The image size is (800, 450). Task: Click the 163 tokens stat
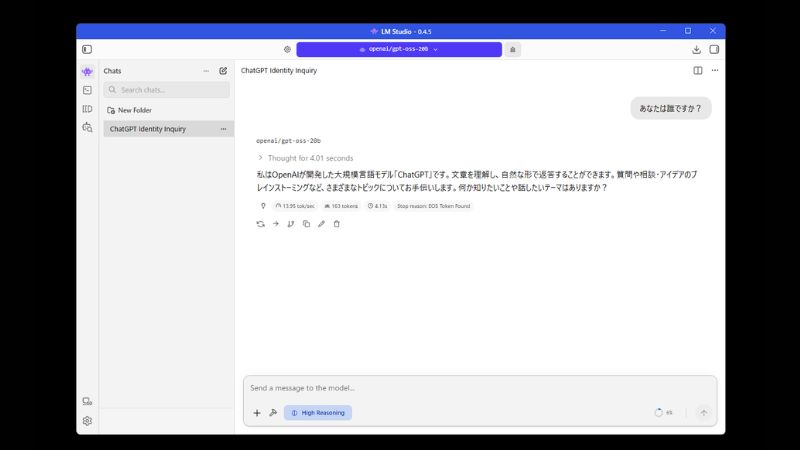[x=341, y=206]
